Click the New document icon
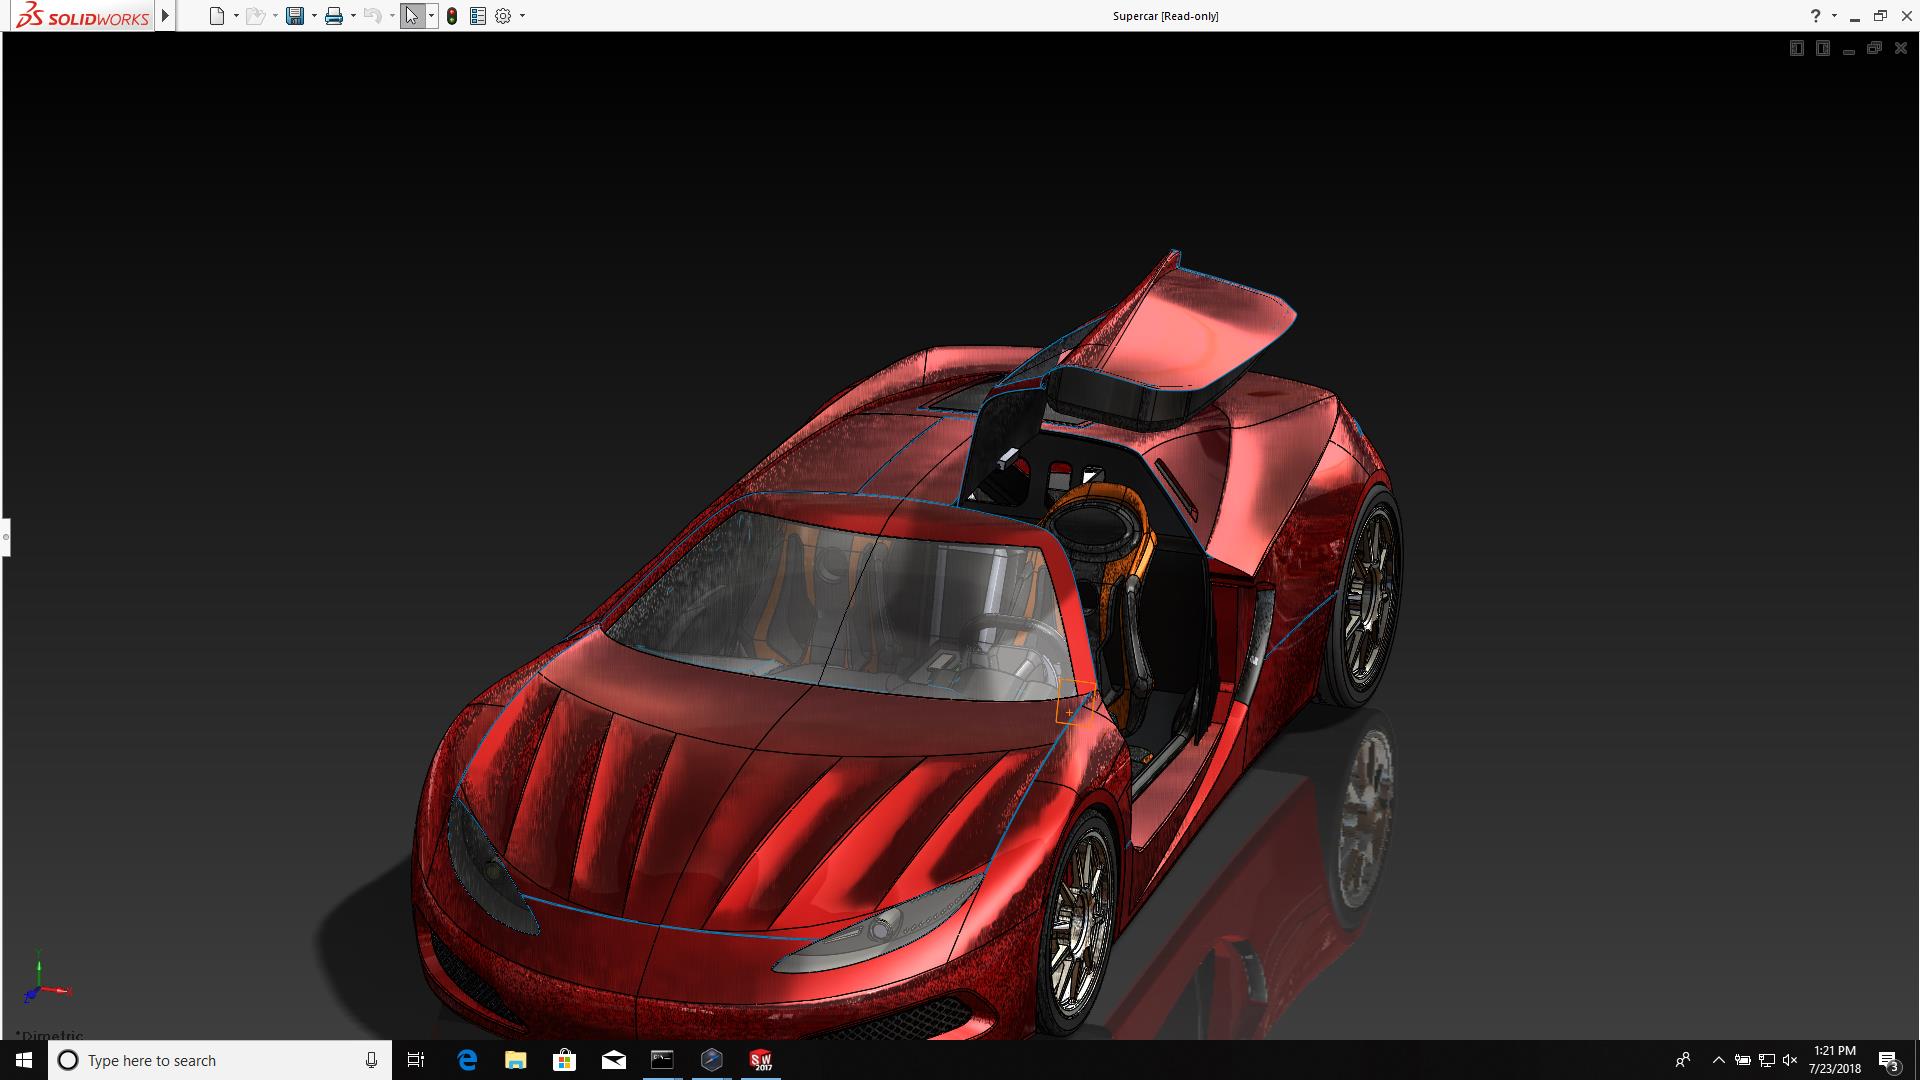The height and width of the screenshot is (1080, 1920). point(216,16)
